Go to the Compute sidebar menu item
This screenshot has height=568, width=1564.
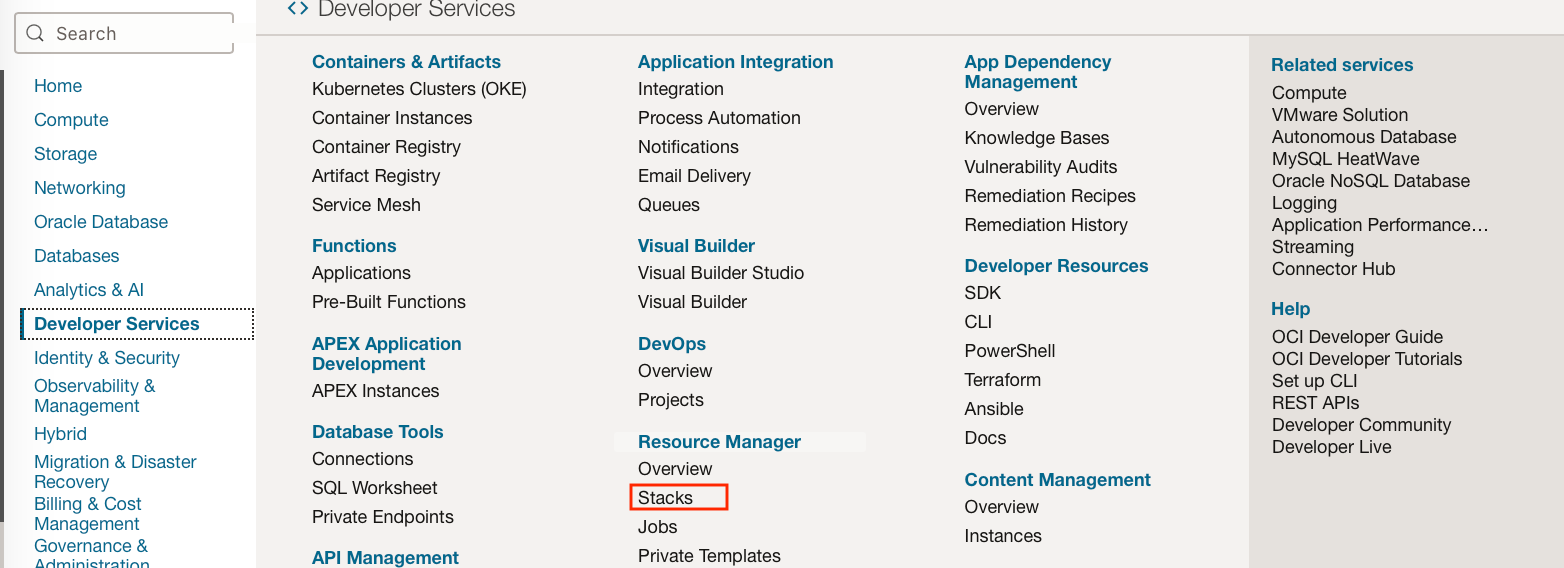(71, 120)
